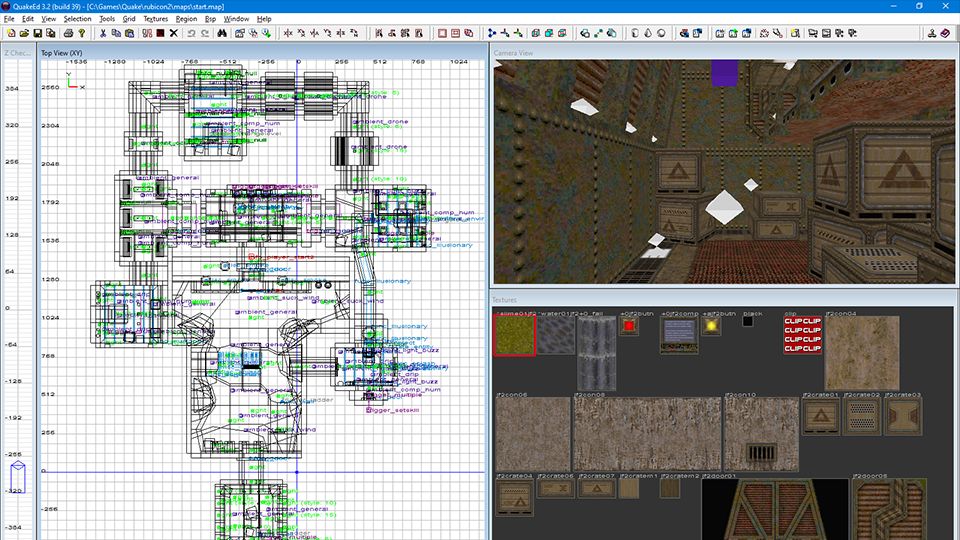
Task: Select the red CLIP texture thumbnail
Action: point(801,335)
